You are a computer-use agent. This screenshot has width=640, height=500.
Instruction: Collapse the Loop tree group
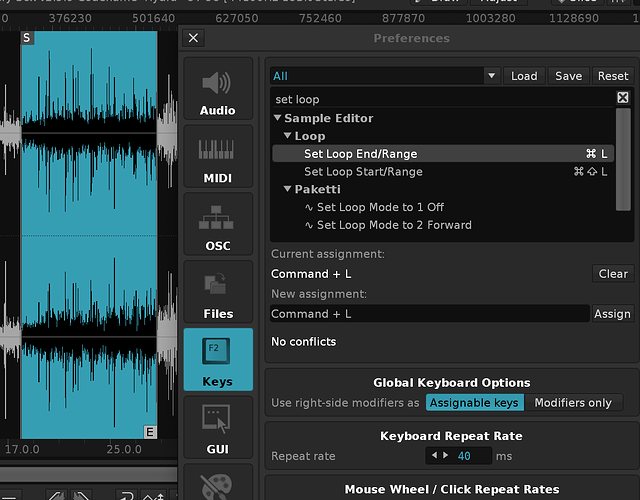(x=287, y=136)
